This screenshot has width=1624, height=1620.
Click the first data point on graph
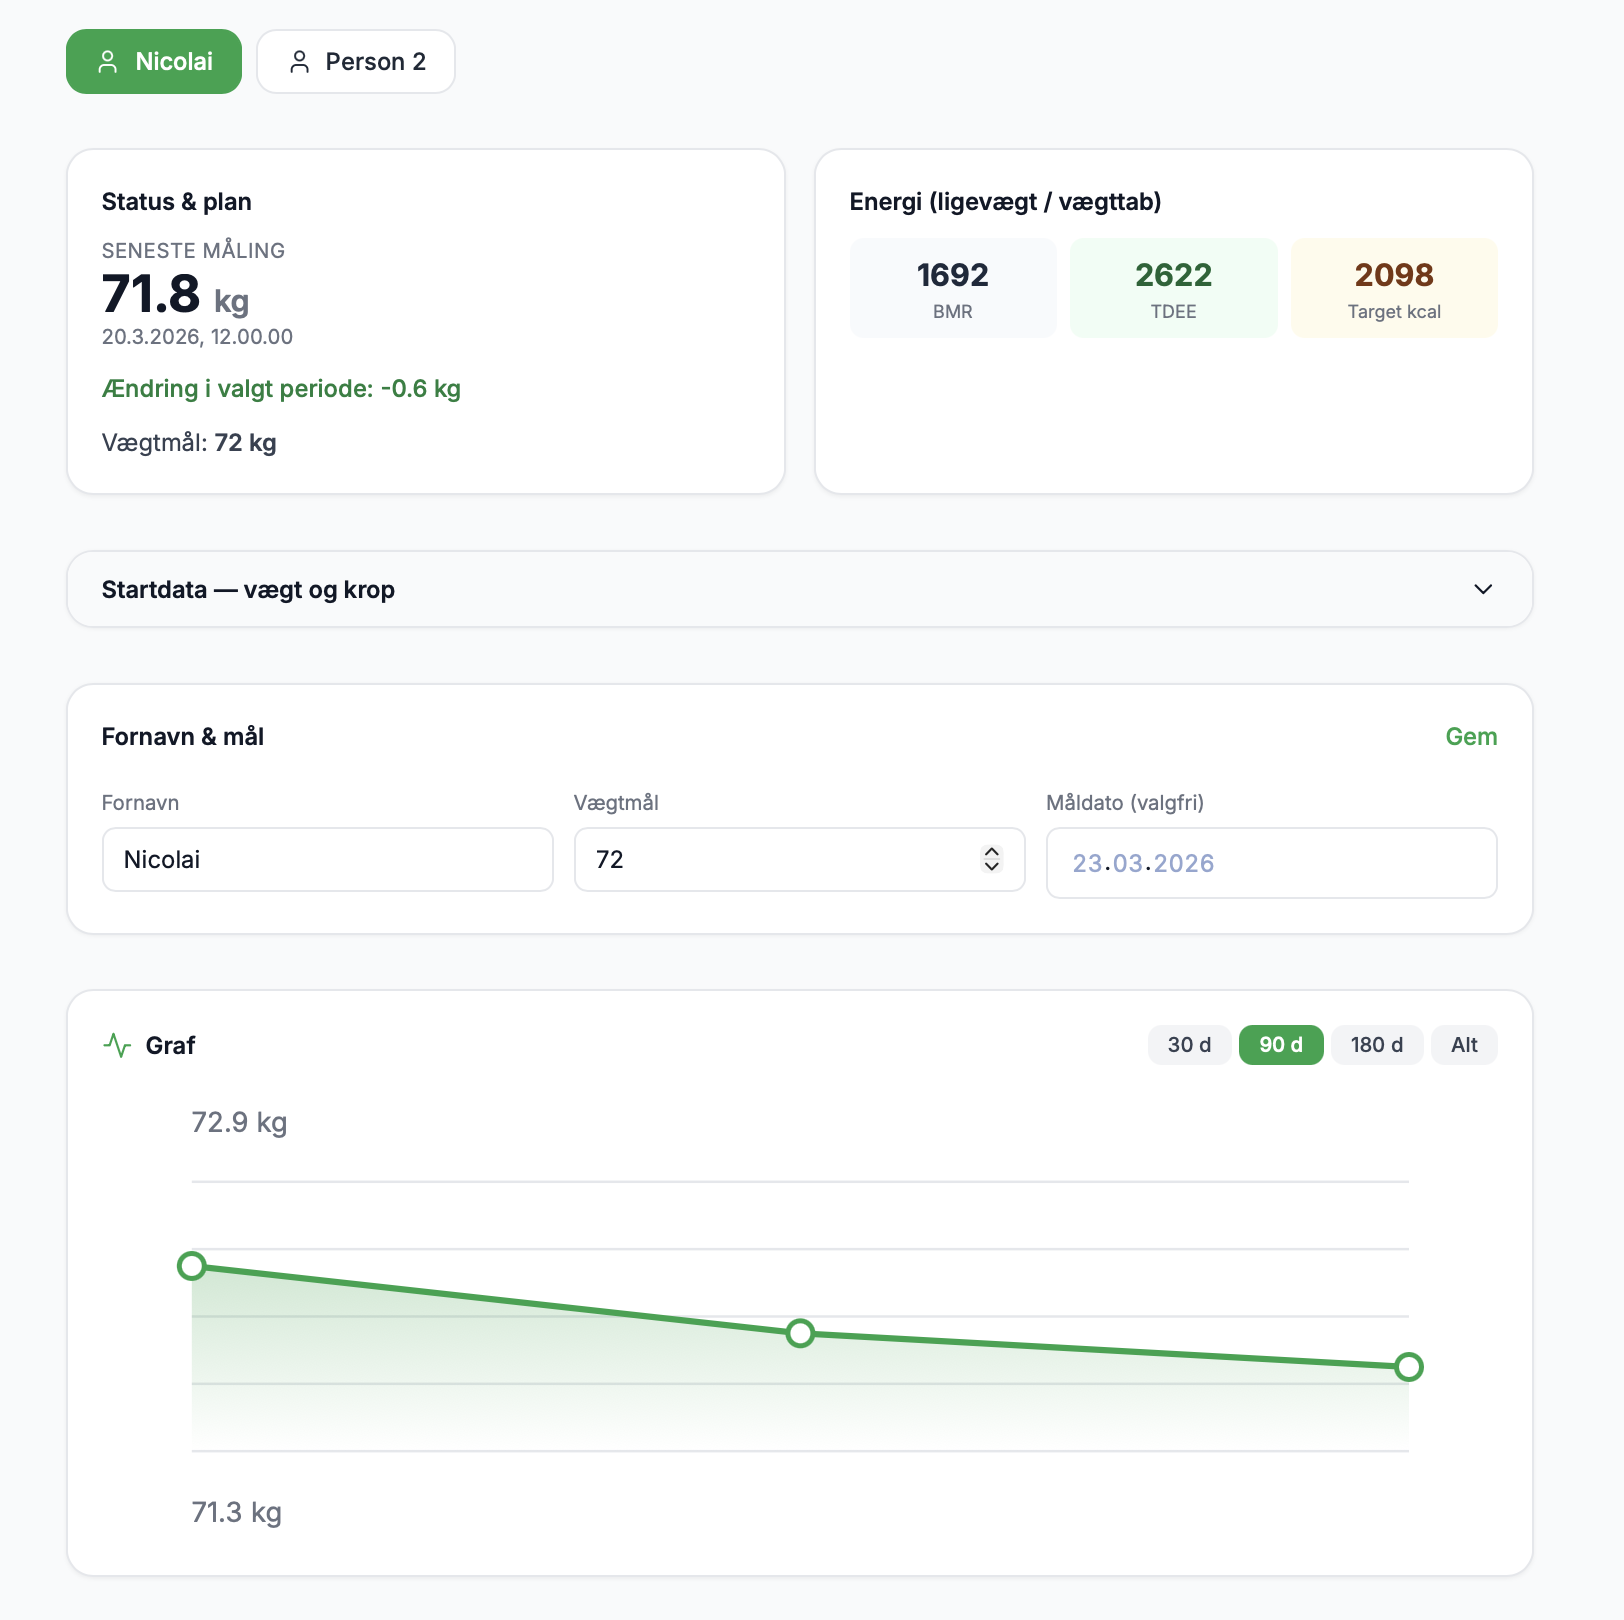point(192,1266)
